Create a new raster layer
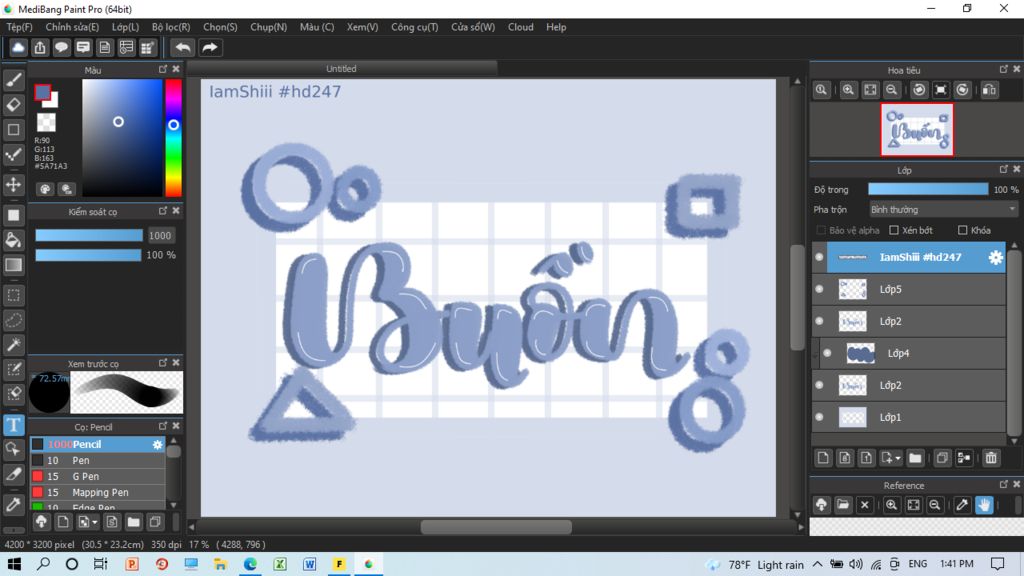 (823, 458)
